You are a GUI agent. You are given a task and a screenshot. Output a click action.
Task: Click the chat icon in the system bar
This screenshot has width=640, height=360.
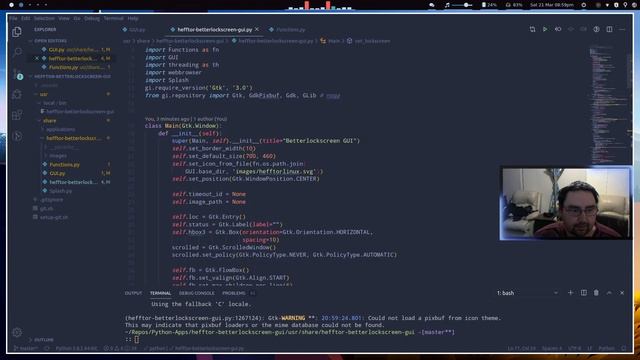click(x=431, y=5)
